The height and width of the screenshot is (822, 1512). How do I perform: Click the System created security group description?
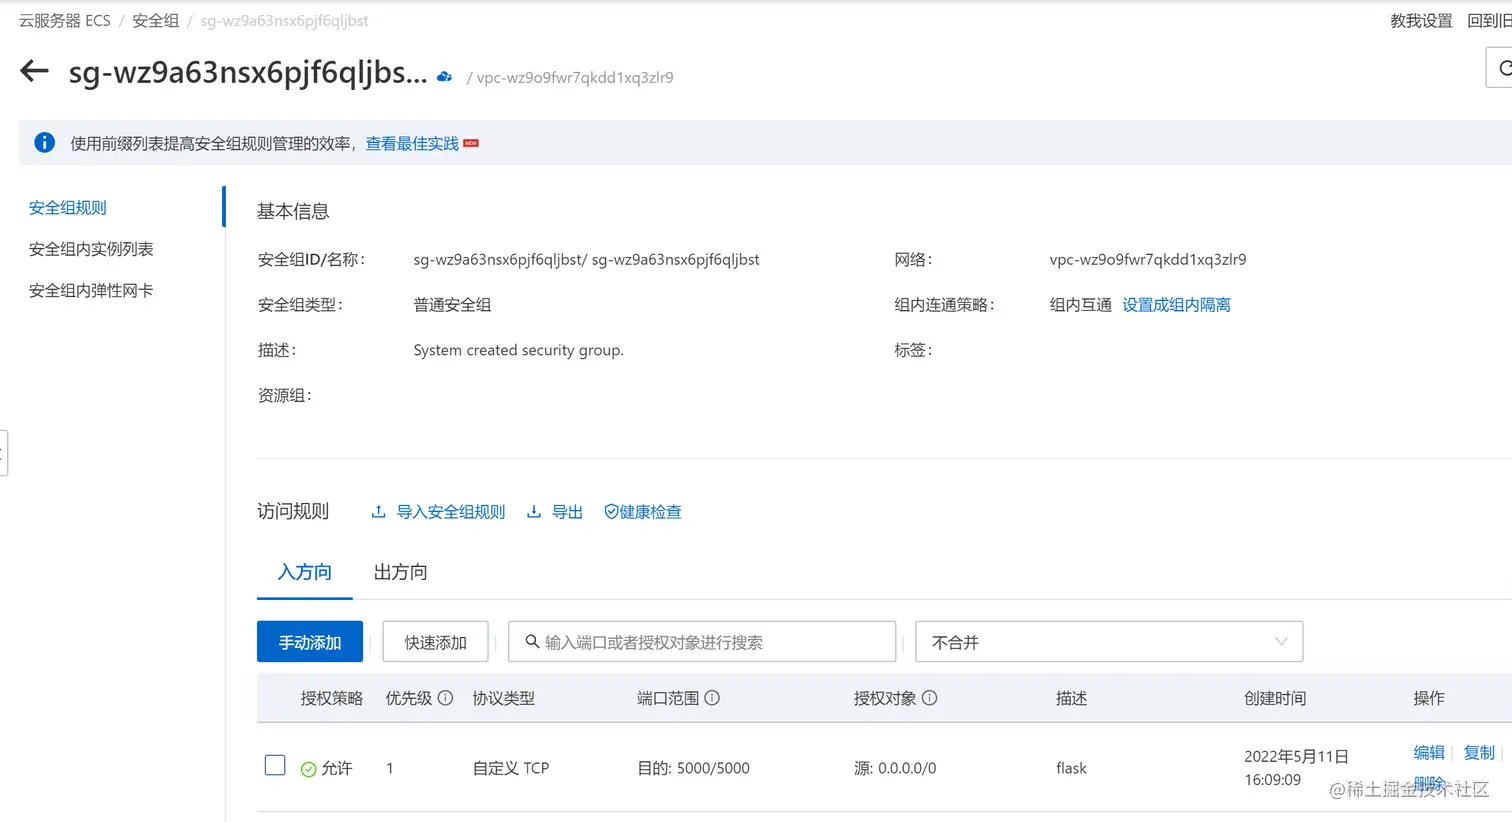point(518,350)
